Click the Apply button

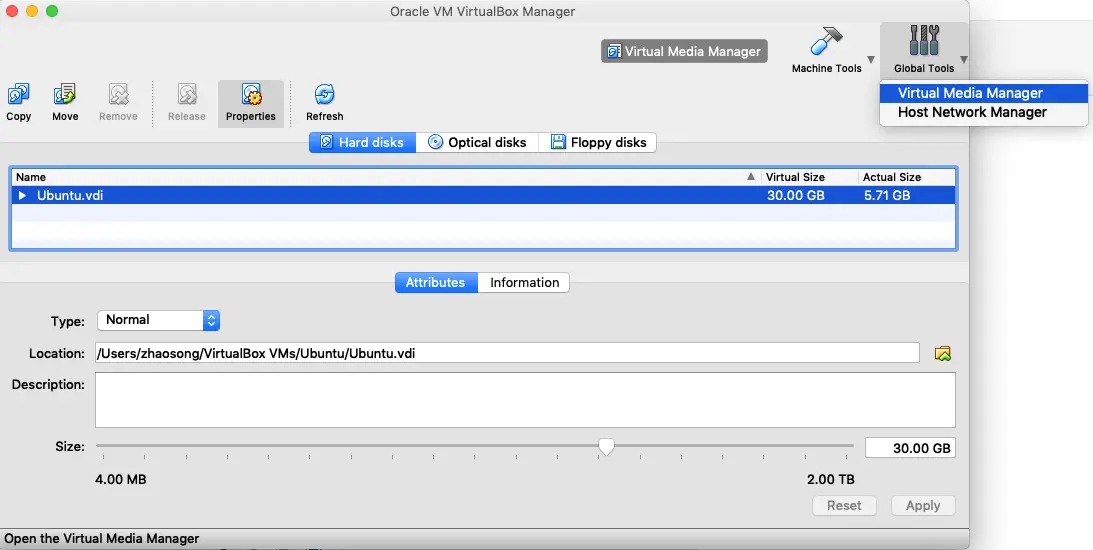pyautogui.click(x=923, y=505)
